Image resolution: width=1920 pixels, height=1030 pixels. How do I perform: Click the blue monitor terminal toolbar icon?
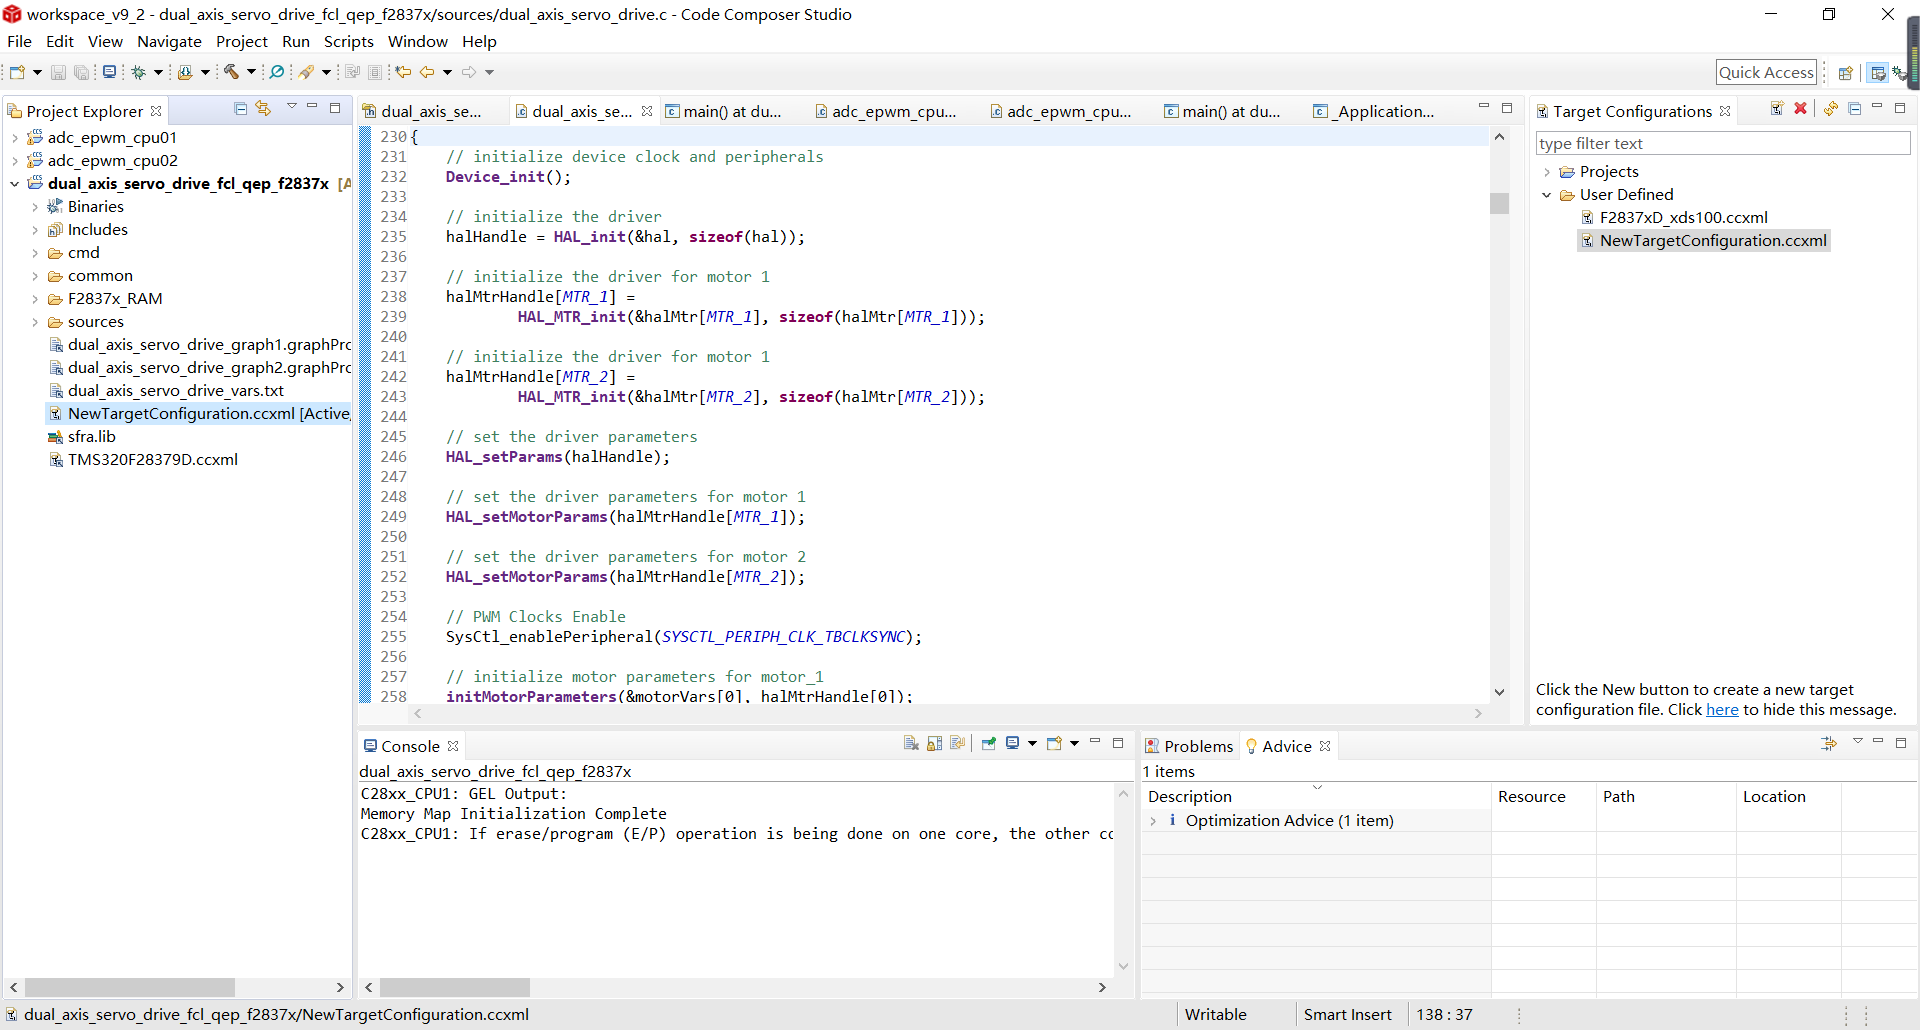click(x=110, y=72)
